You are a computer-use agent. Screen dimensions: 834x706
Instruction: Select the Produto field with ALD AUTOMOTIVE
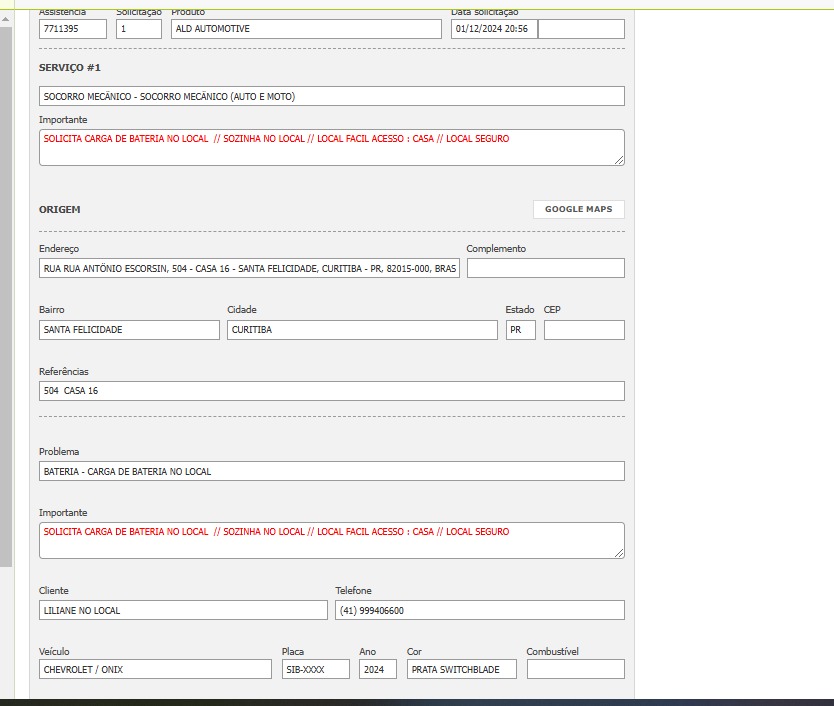(x=305, y=29)
